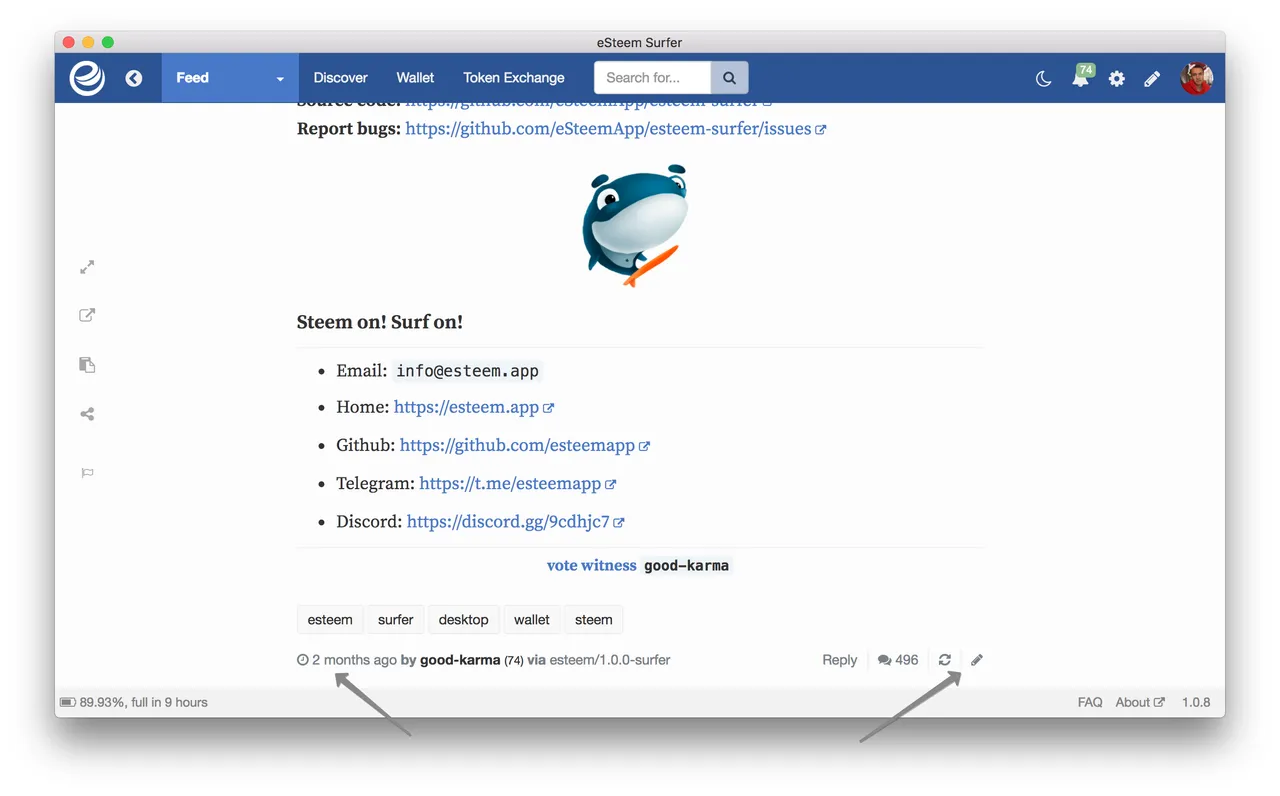
Task: Toggle night mode moon icon
Action: click(1043, 78)
